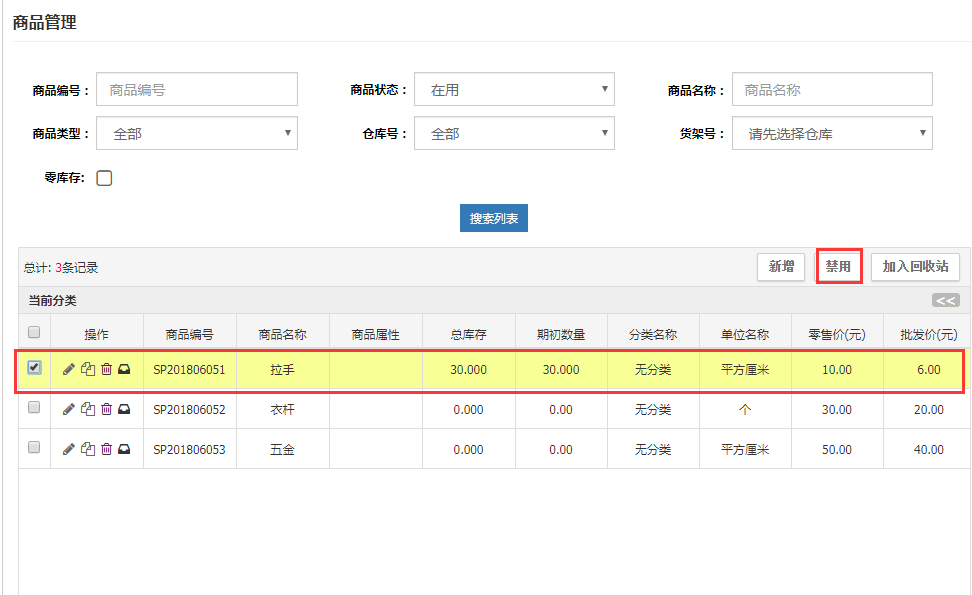
Task: Open the 商品类型 dropdown
Action: (x=197, y=133)
